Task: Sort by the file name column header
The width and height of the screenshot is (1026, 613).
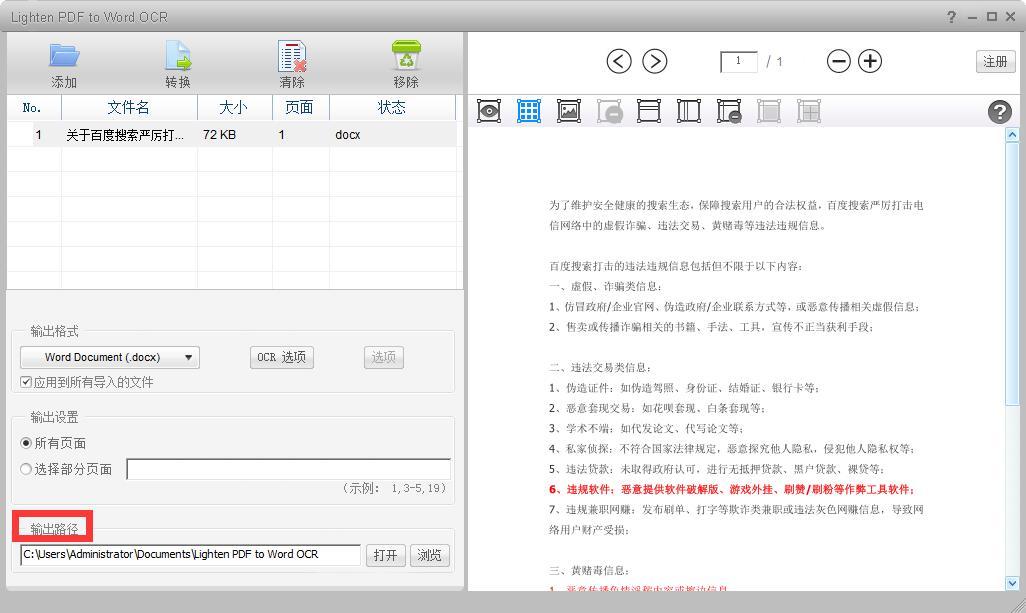Action: point(129,107)
